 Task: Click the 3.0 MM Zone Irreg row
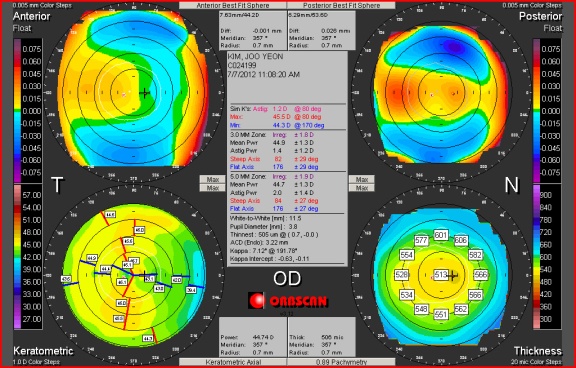coord(272,135)
